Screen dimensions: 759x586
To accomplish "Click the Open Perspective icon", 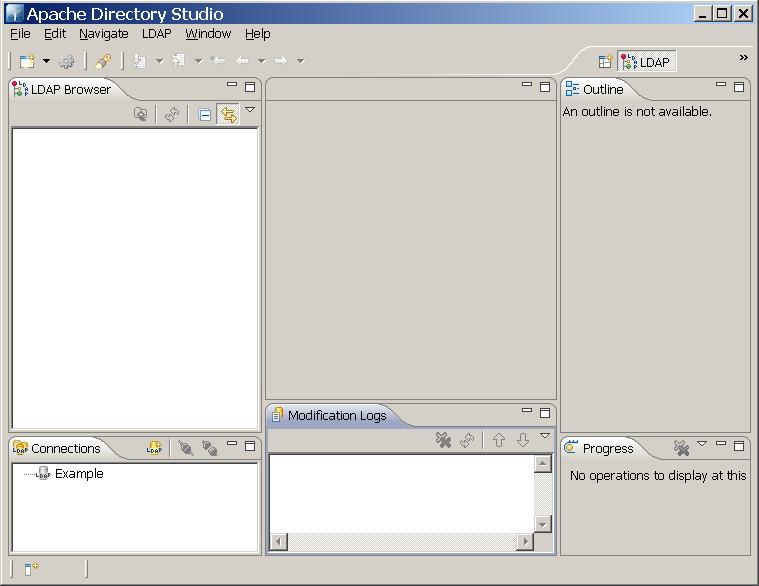I will click(605, 62).
